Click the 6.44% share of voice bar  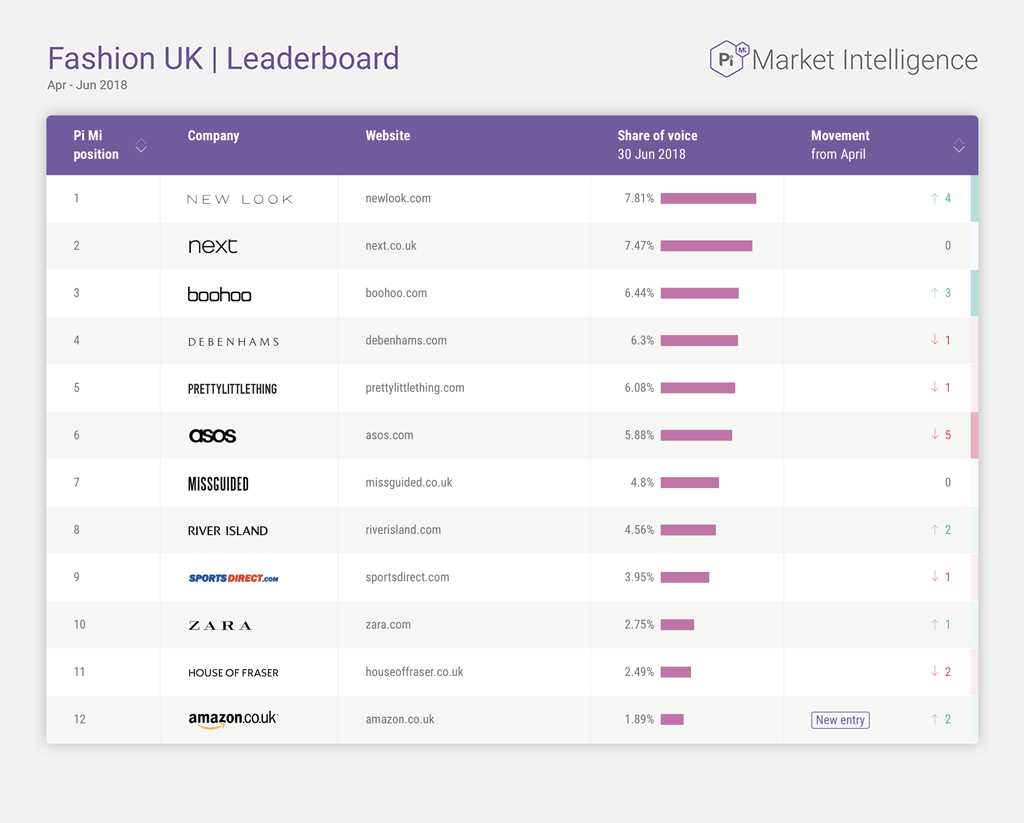click(700, 293)
